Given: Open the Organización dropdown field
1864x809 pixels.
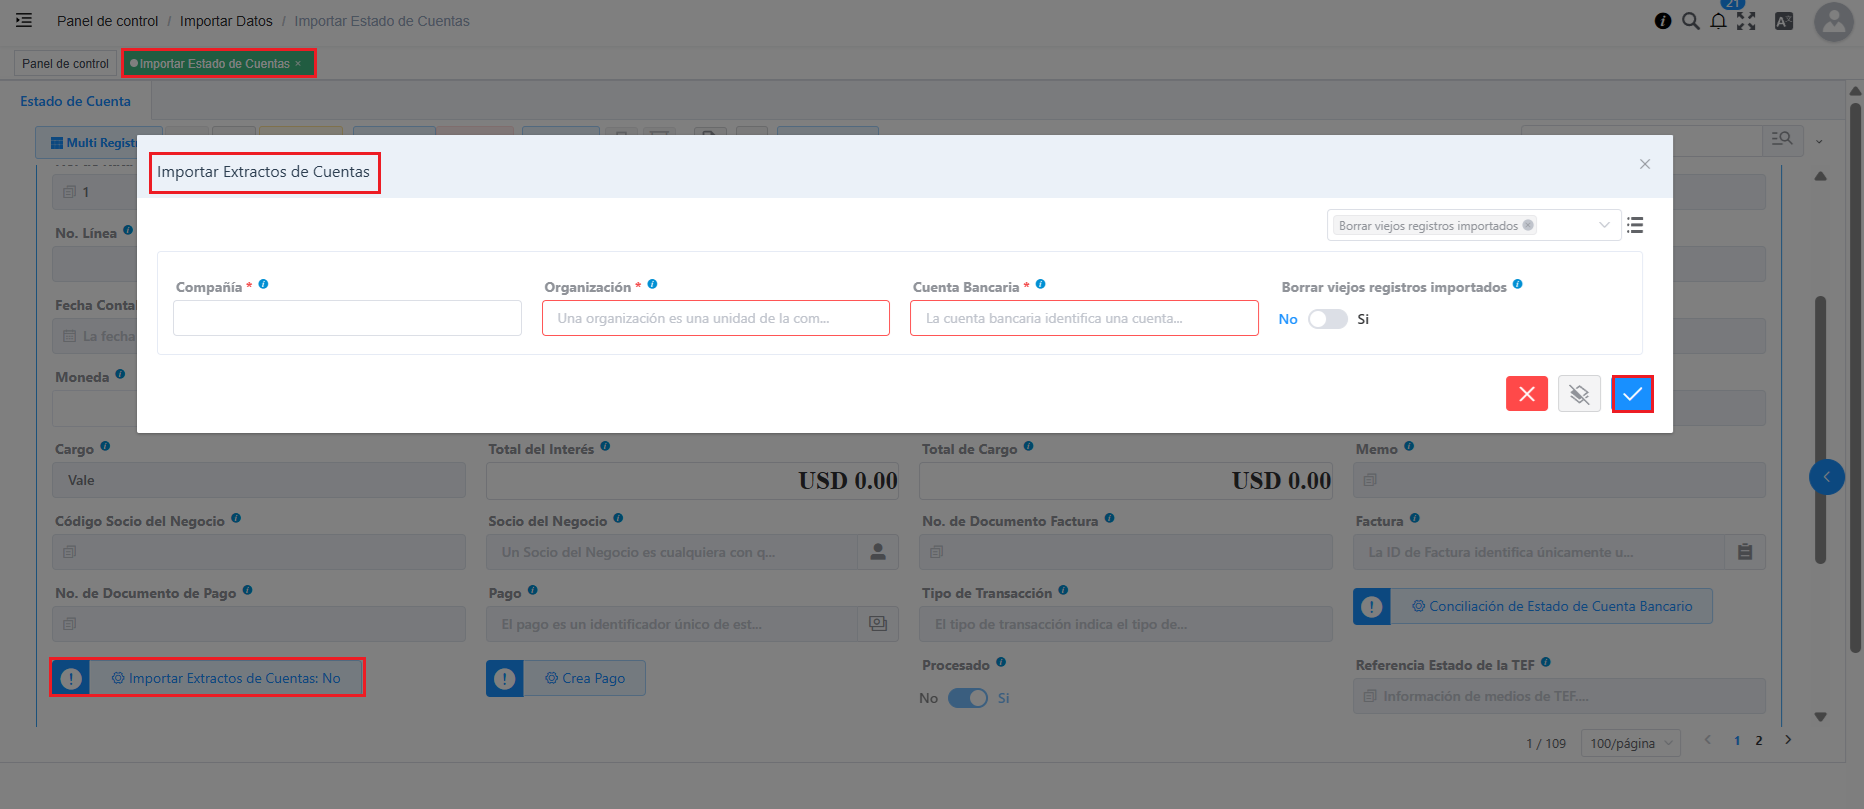Looking at the screenshot, I should pos(715,318).
